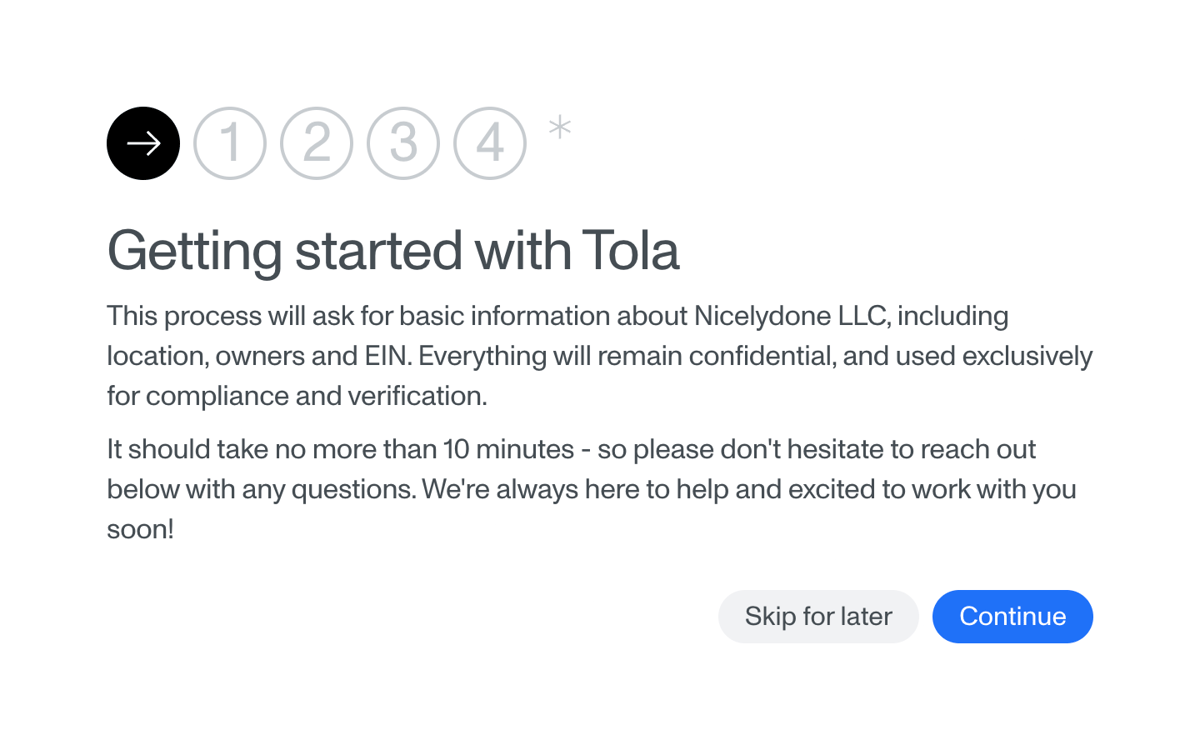The image size is (1200, 750).
Task: Select the arrow icon starting the step sequence
Action: click(143, 143)
